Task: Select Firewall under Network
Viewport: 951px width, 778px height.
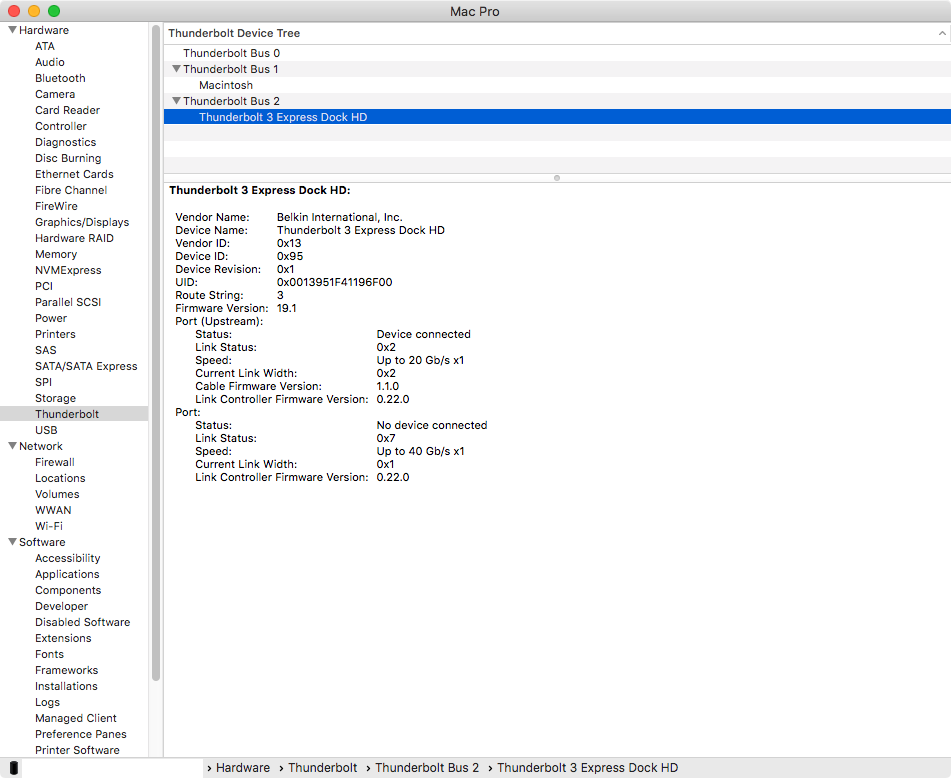Action: point(55,462)
